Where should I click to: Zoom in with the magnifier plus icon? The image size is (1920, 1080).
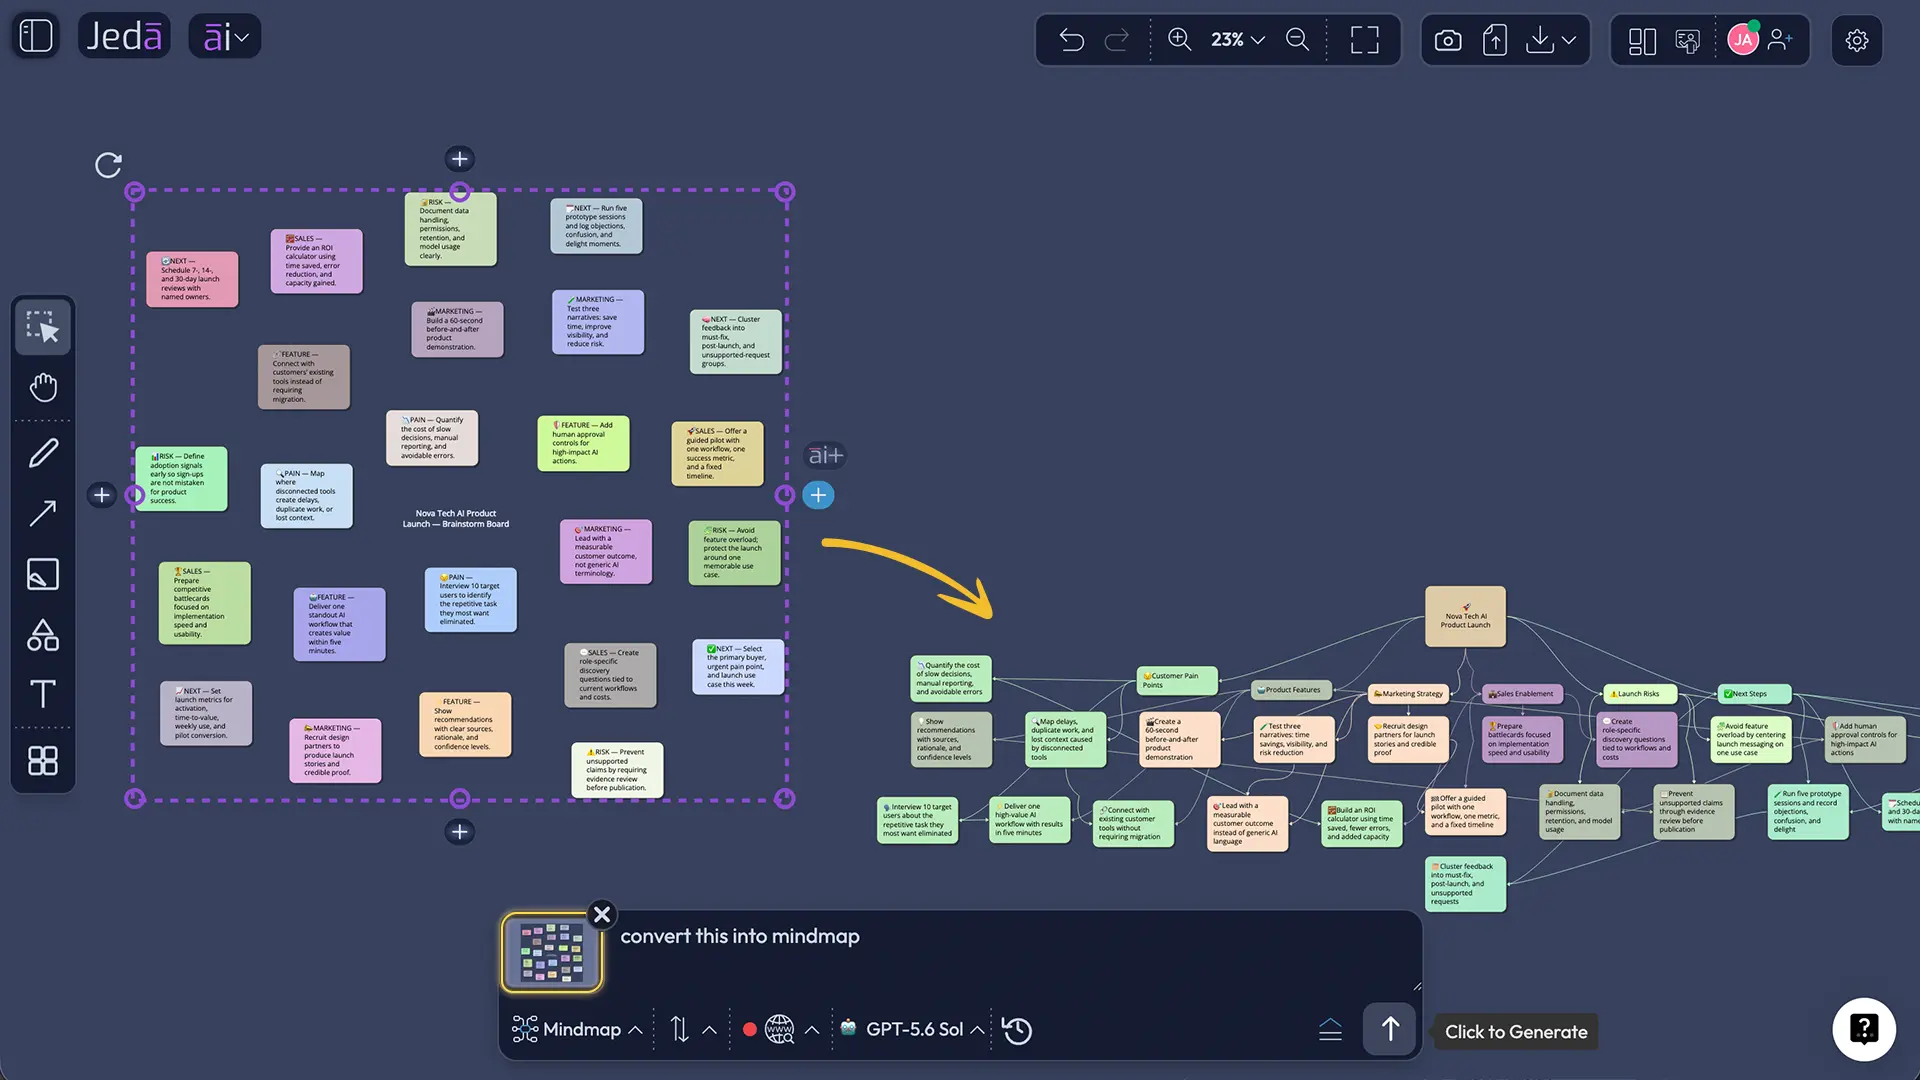tap(1180, 40)
